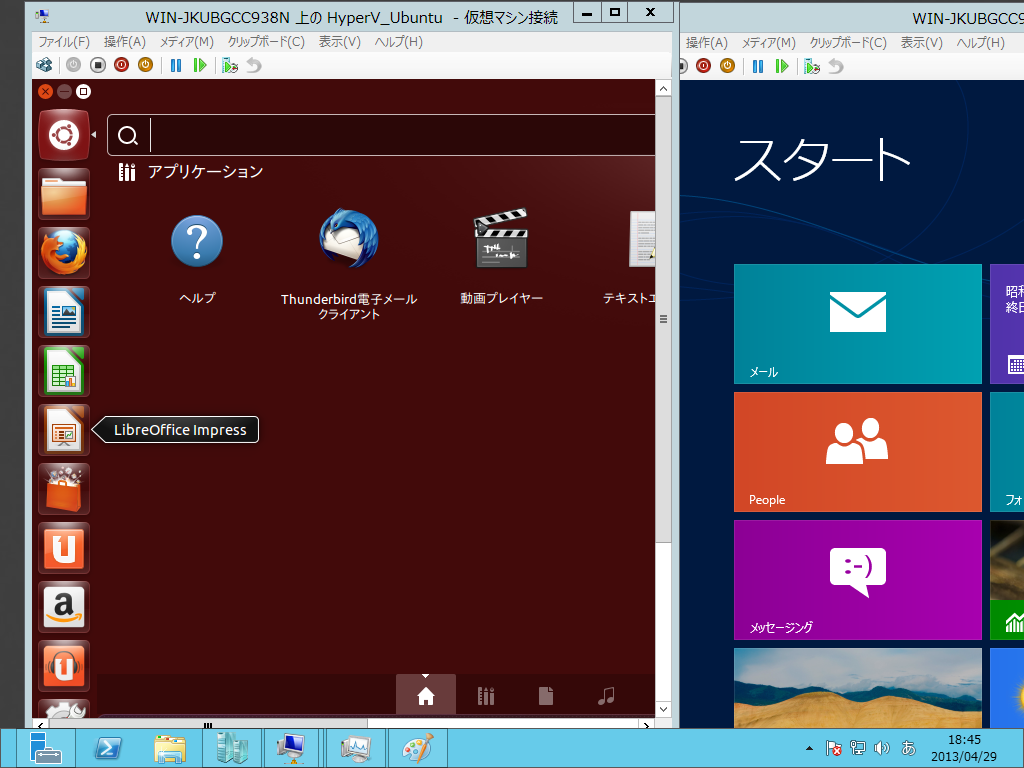The width and height of the screenshot is (1024, 768).
Task: Open Ubuntu One launcher icon
Action: point(64,548)
